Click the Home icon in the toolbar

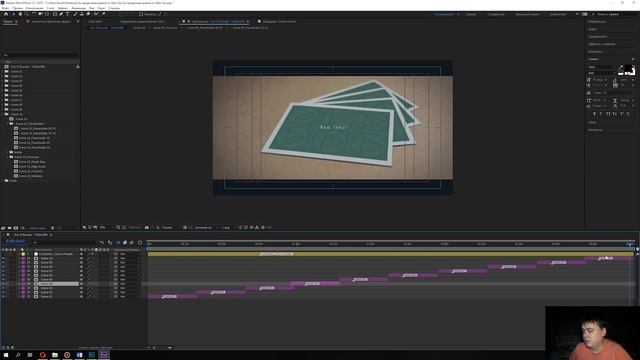coord(6,14)
